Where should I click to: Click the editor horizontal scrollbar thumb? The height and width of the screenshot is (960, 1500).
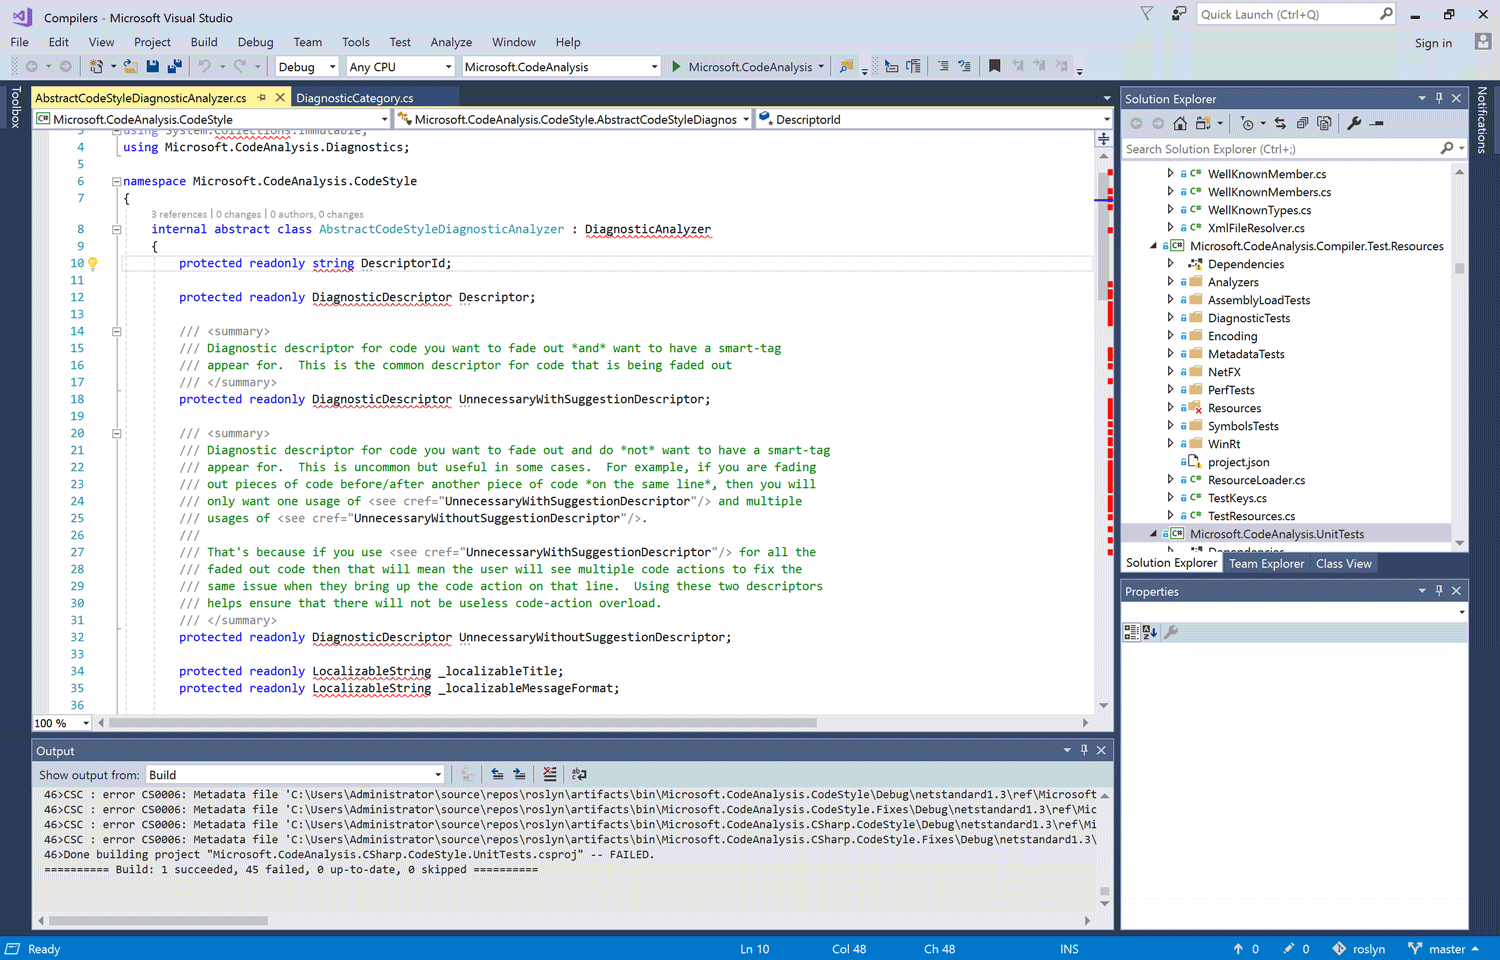pyautogui.click(x=463, y=723)
